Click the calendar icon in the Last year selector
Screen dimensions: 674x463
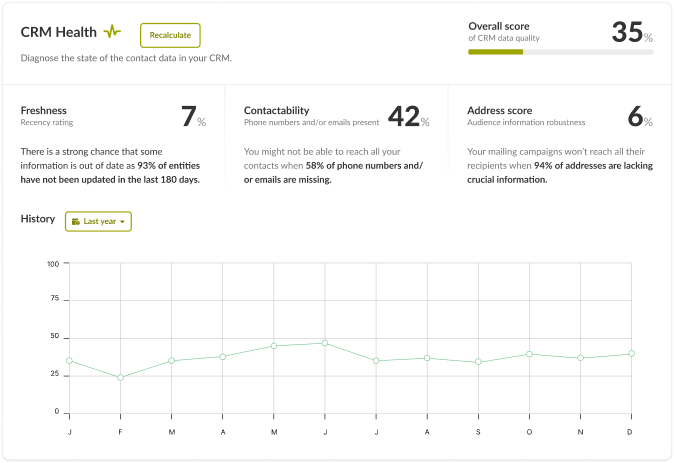(x=75, y=221)
